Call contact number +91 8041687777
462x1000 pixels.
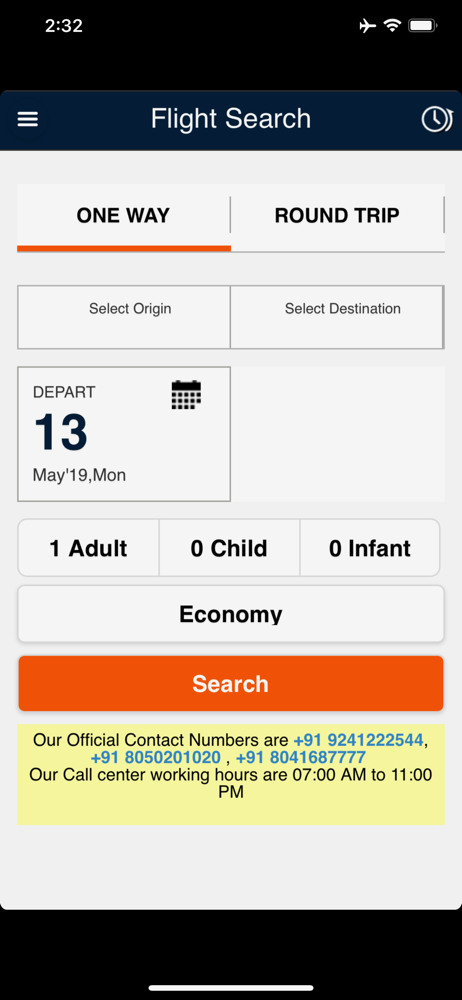[301, 758]
